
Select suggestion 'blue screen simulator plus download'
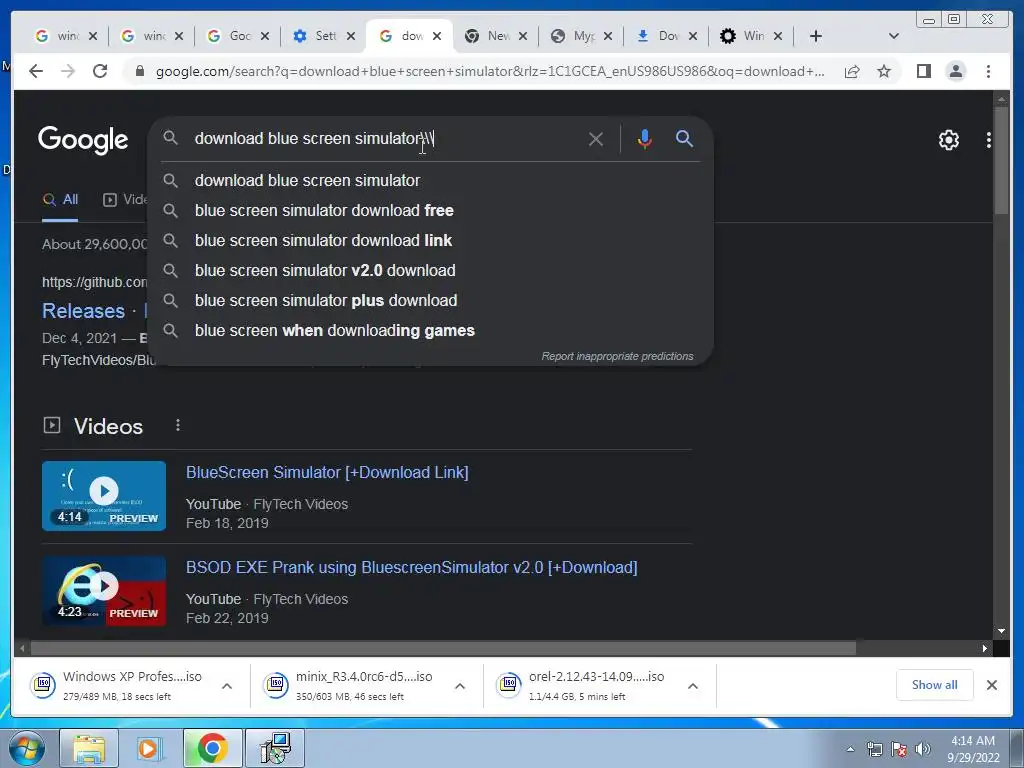tap(431, 300)
